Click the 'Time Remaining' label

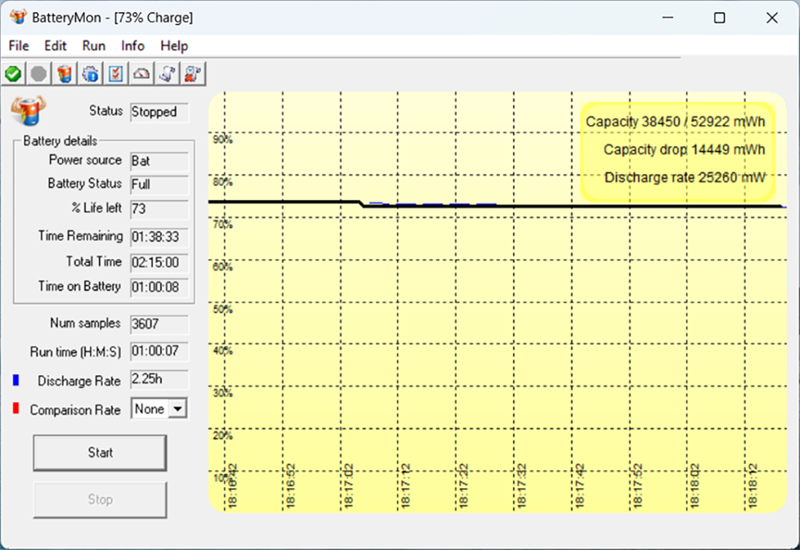point(81,236)
